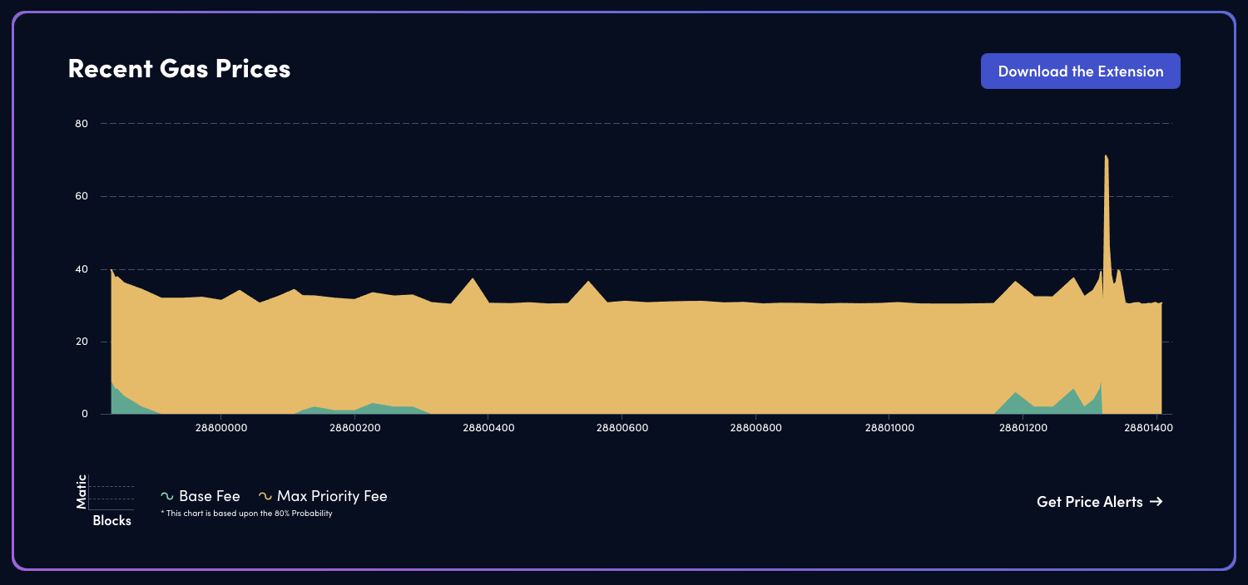
Task: Click the y-axis value 60
Action: tap(82, 196)
